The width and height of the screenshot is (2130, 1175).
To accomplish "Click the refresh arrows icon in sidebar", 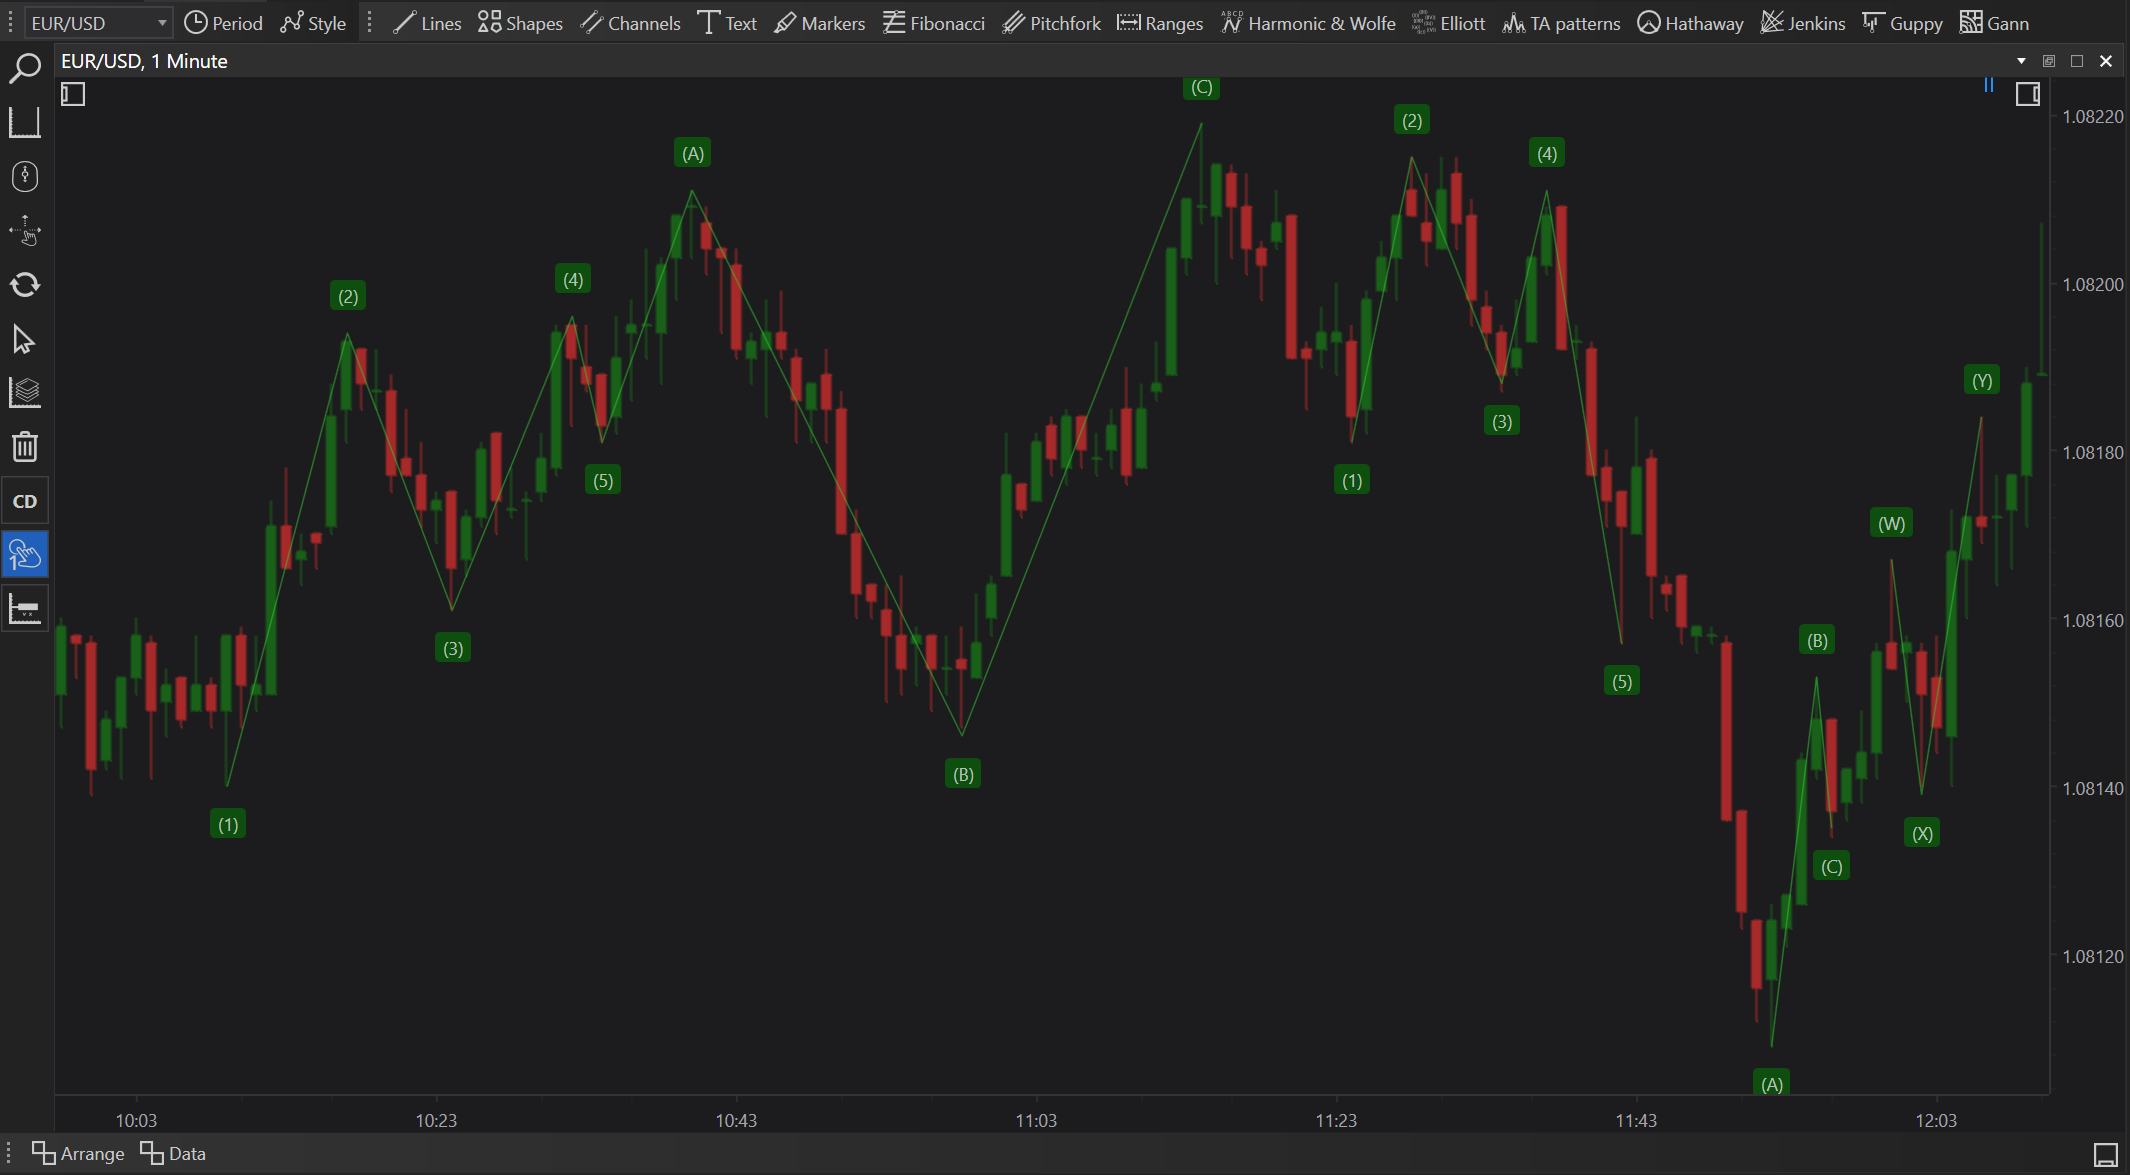I will tap(24, 285).
